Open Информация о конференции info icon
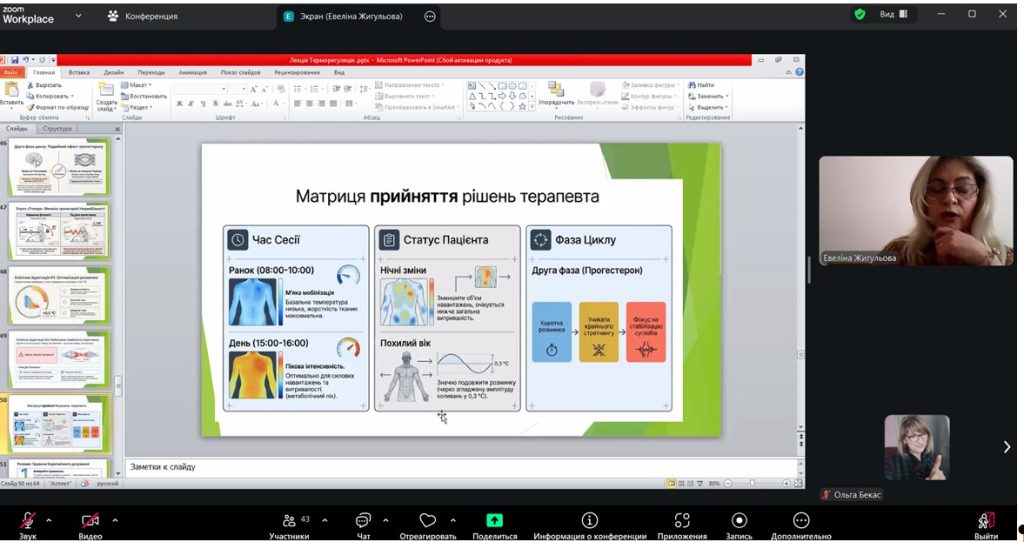Viewport: 1024px width, 542px height. click(x=590, y=521)
